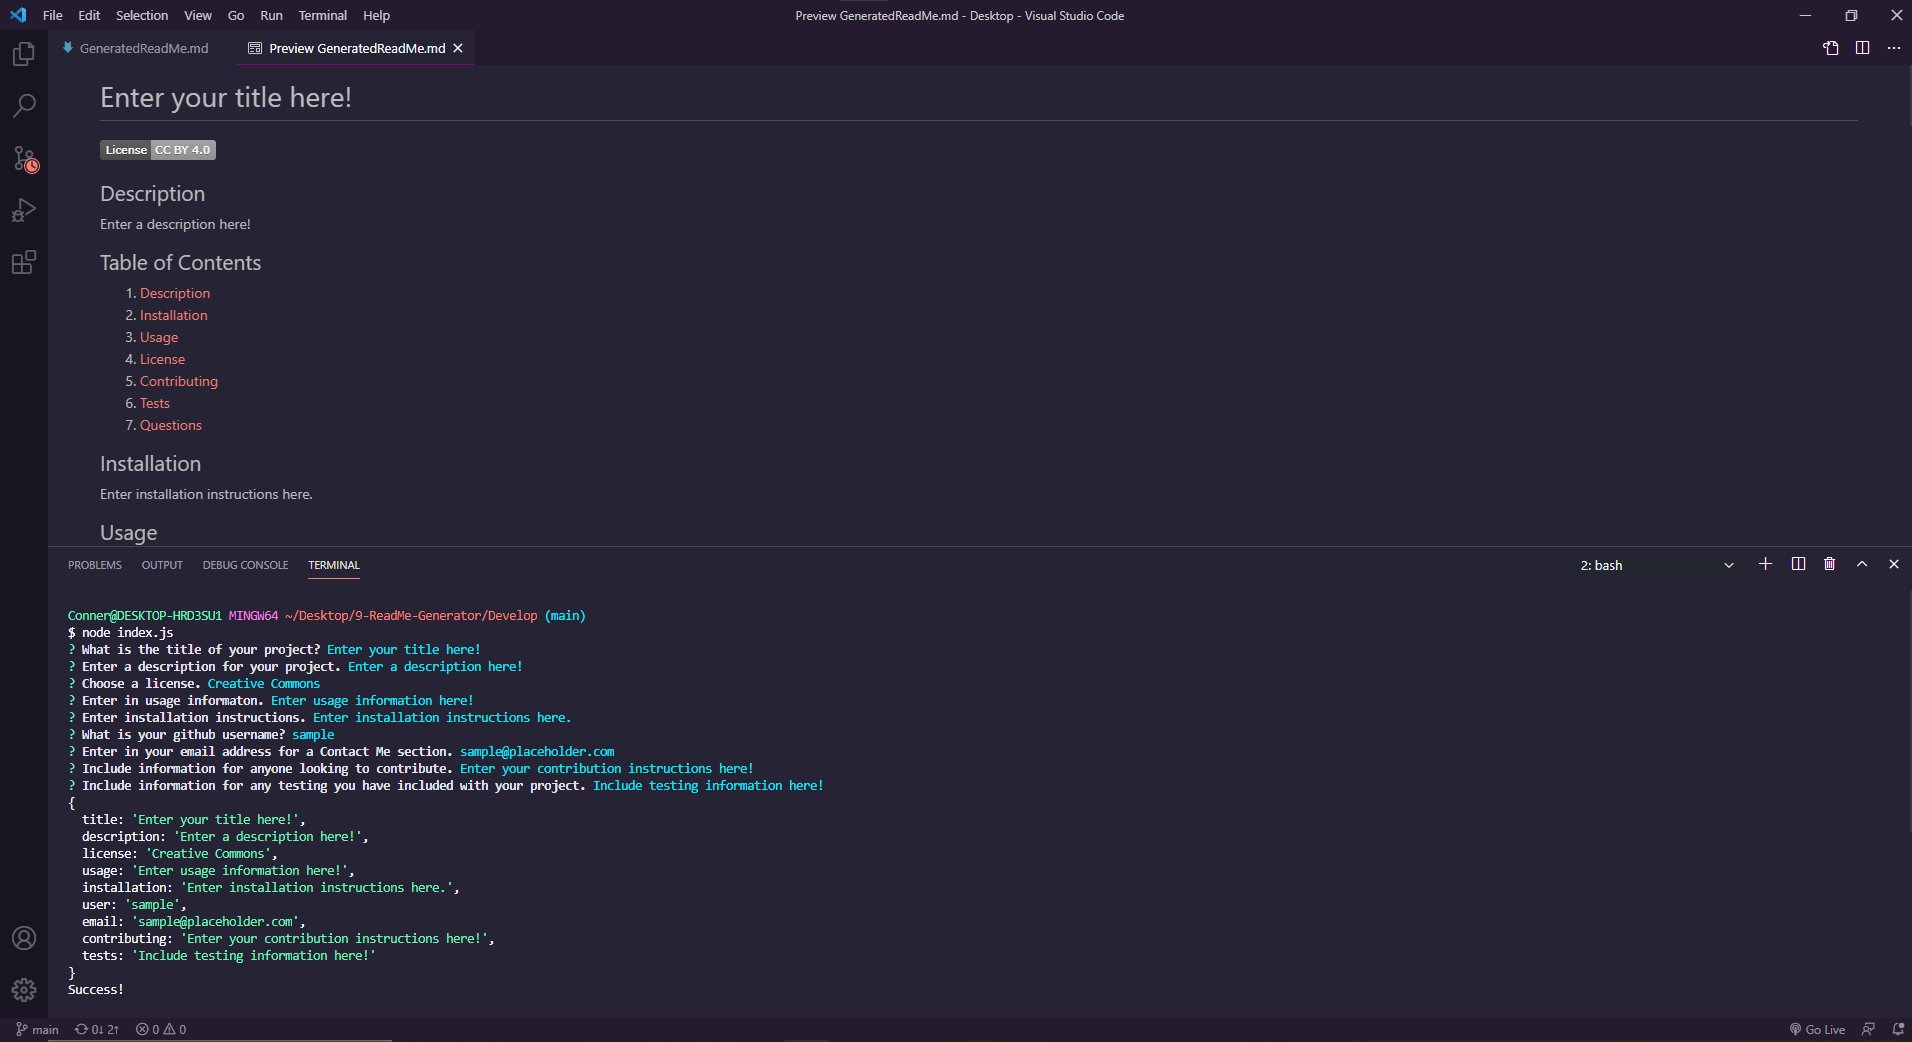
Task: Open notifications bell in status bar
Action: tap(1898, 1029)
